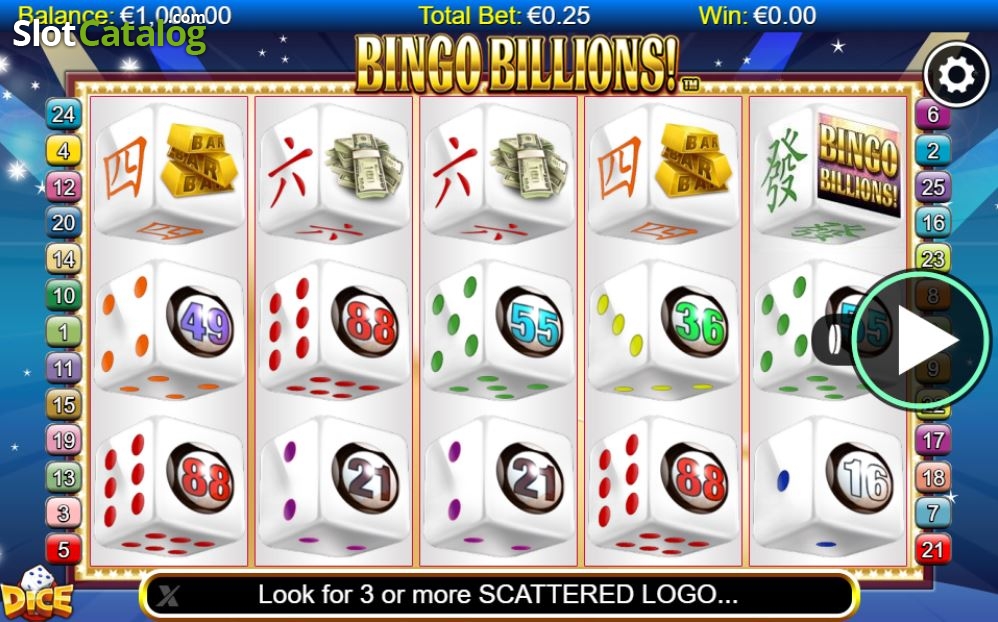Viewport: 998px width, 622px height.
Task: Select payline 25 indicator on right
Action: 933,187
